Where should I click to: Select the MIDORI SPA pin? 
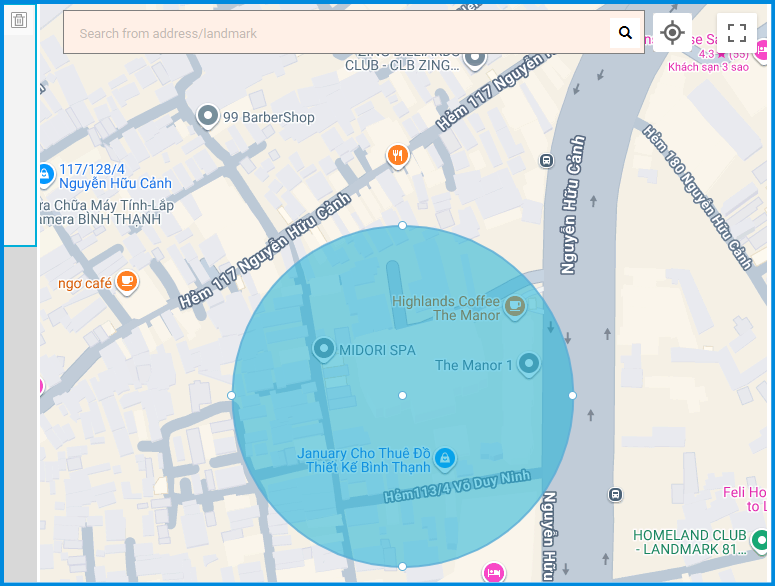tap(324, 349)
